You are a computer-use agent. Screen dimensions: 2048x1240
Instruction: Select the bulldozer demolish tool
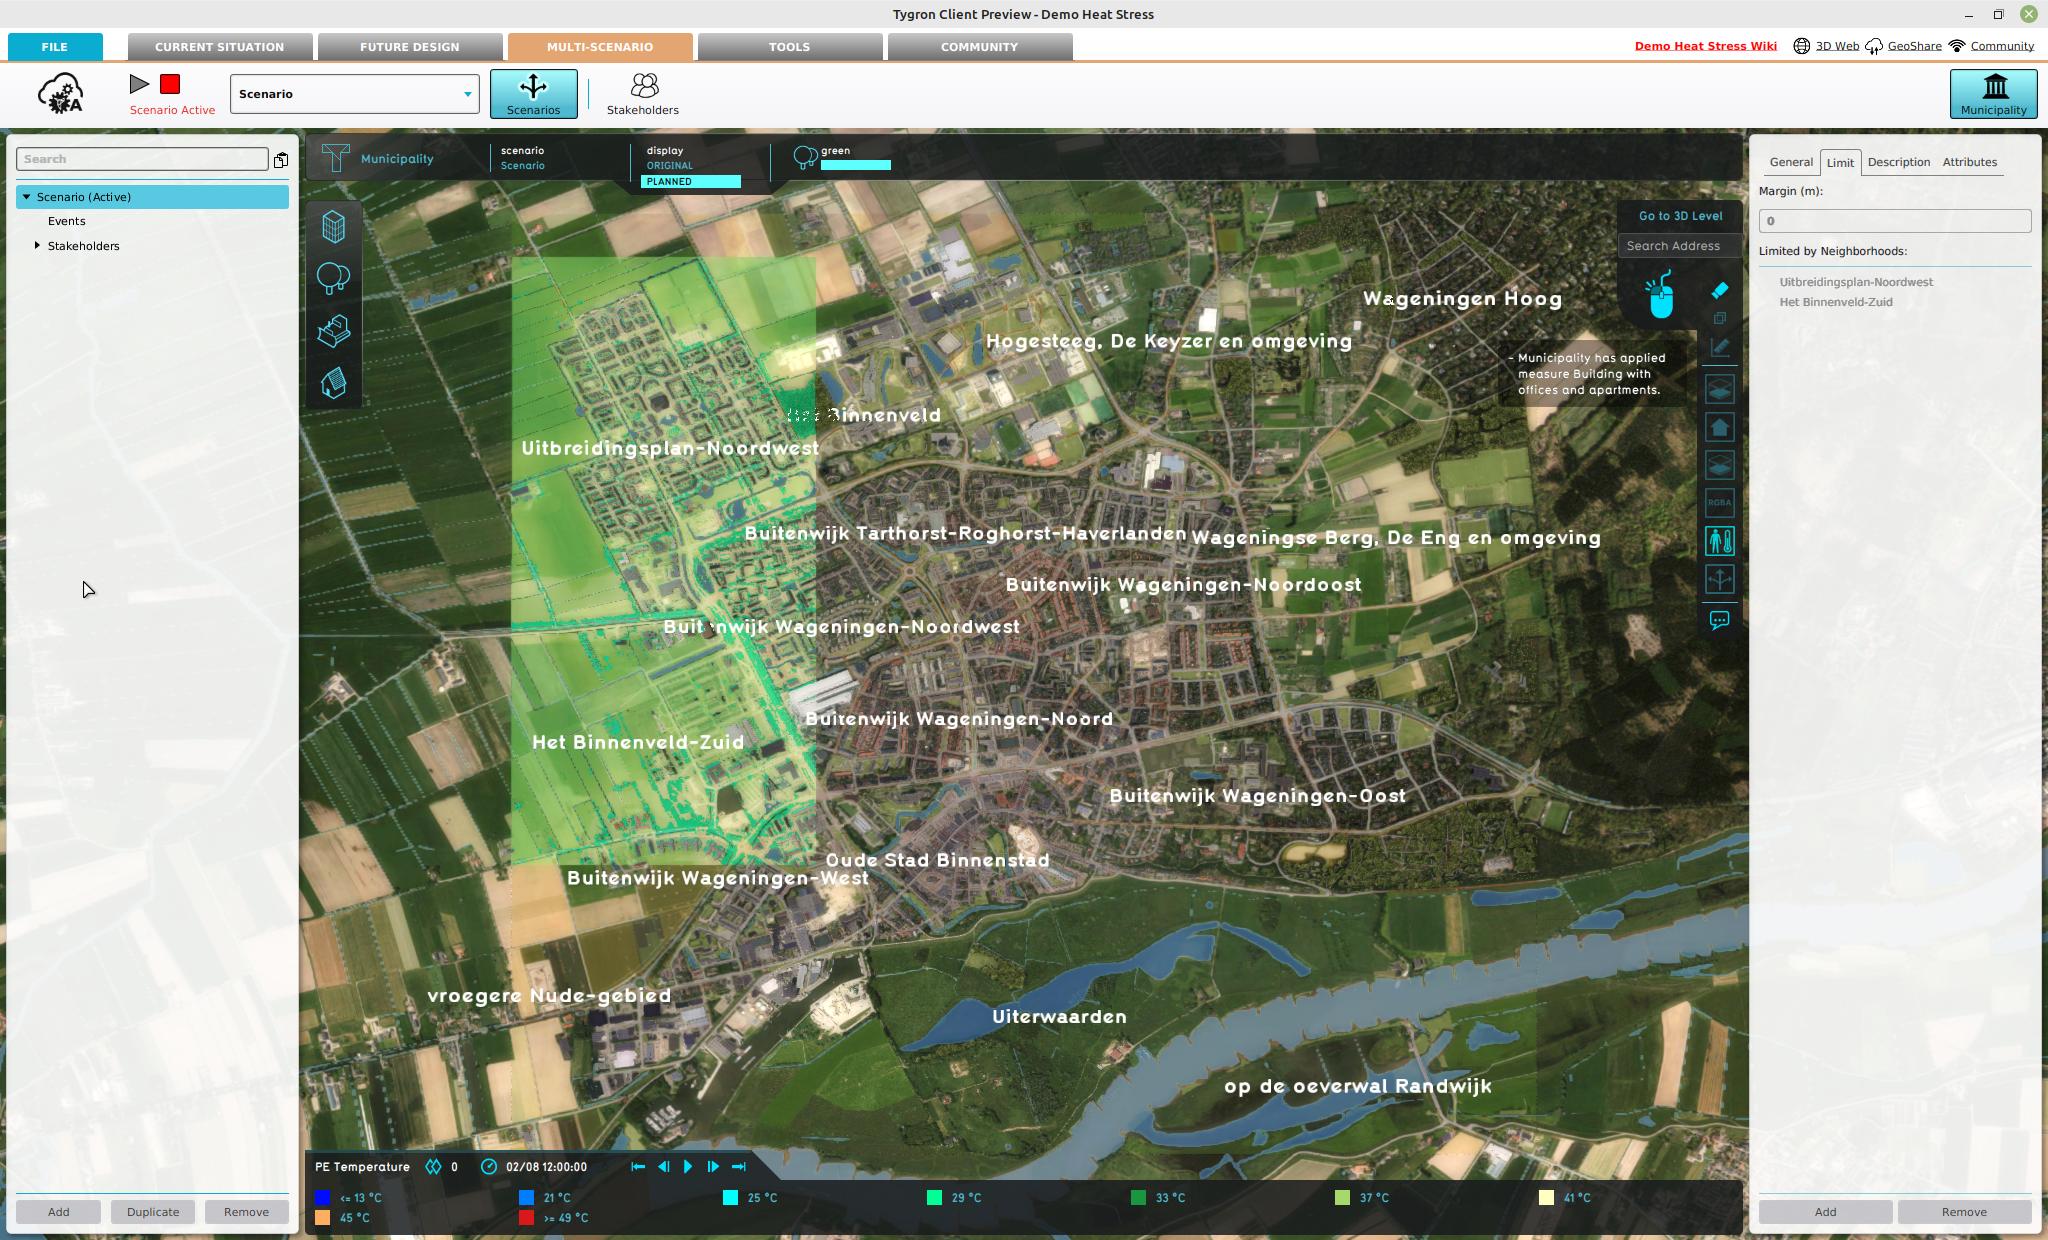[x=333, y=330]
